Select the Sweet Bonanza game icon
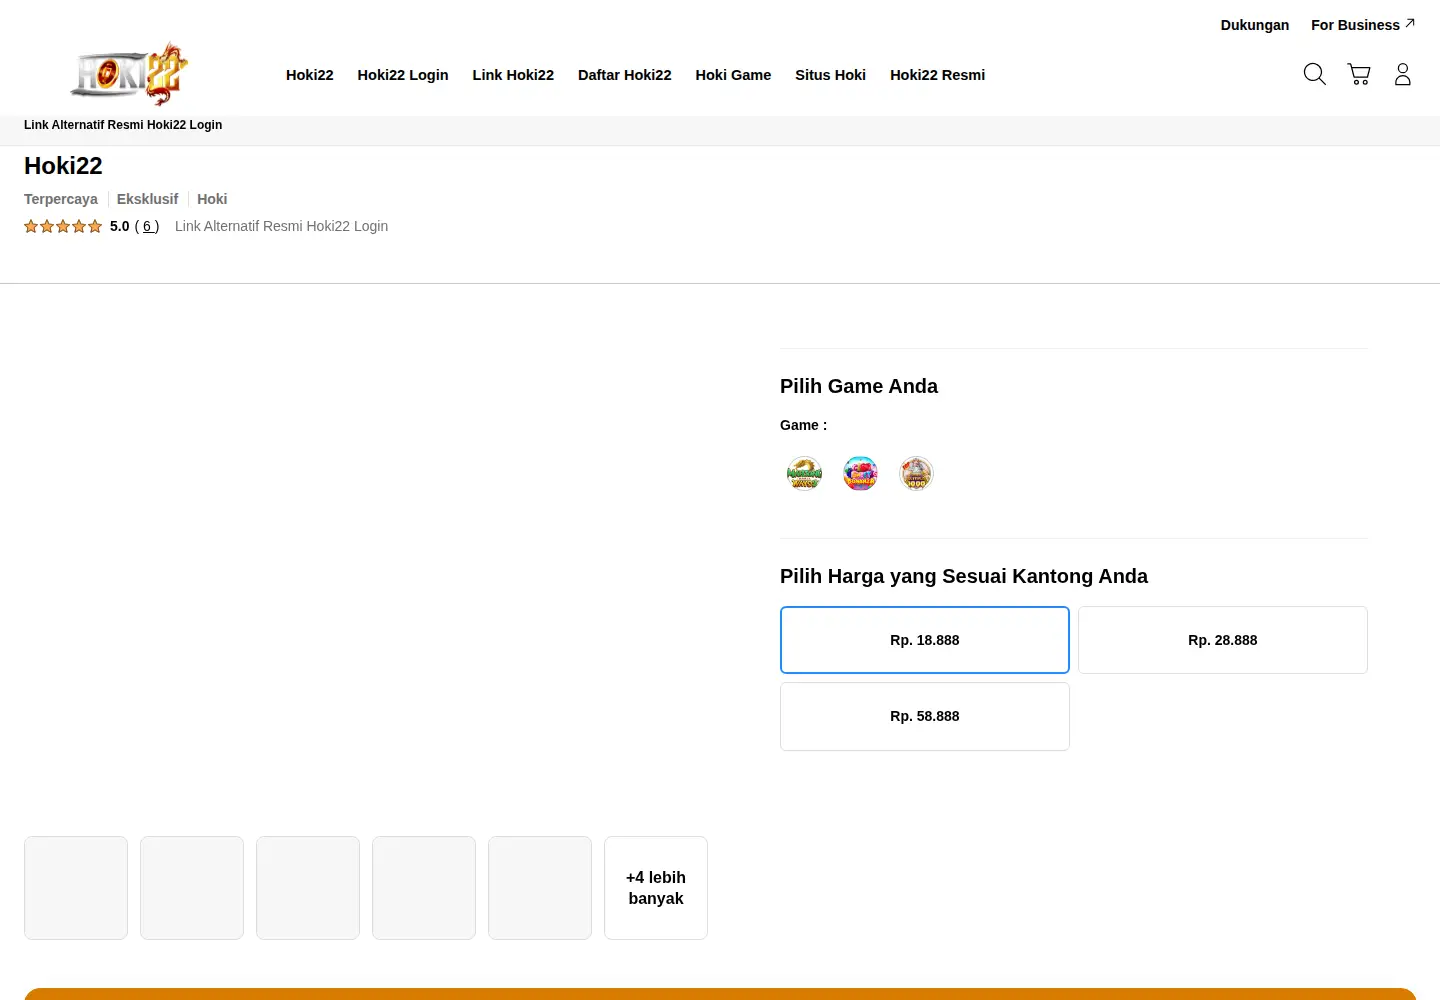Image resolution: width=1440 pixels, height=1000 pixels. (x=860, y=473)
